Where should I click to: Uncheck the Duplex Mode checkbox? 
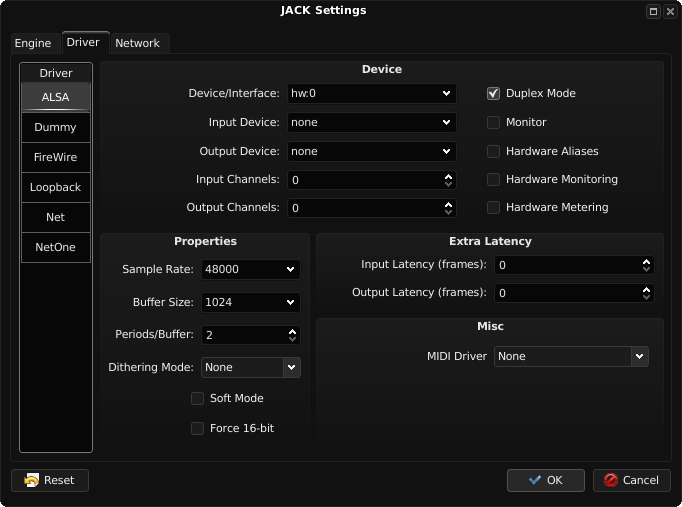[493, 93]
